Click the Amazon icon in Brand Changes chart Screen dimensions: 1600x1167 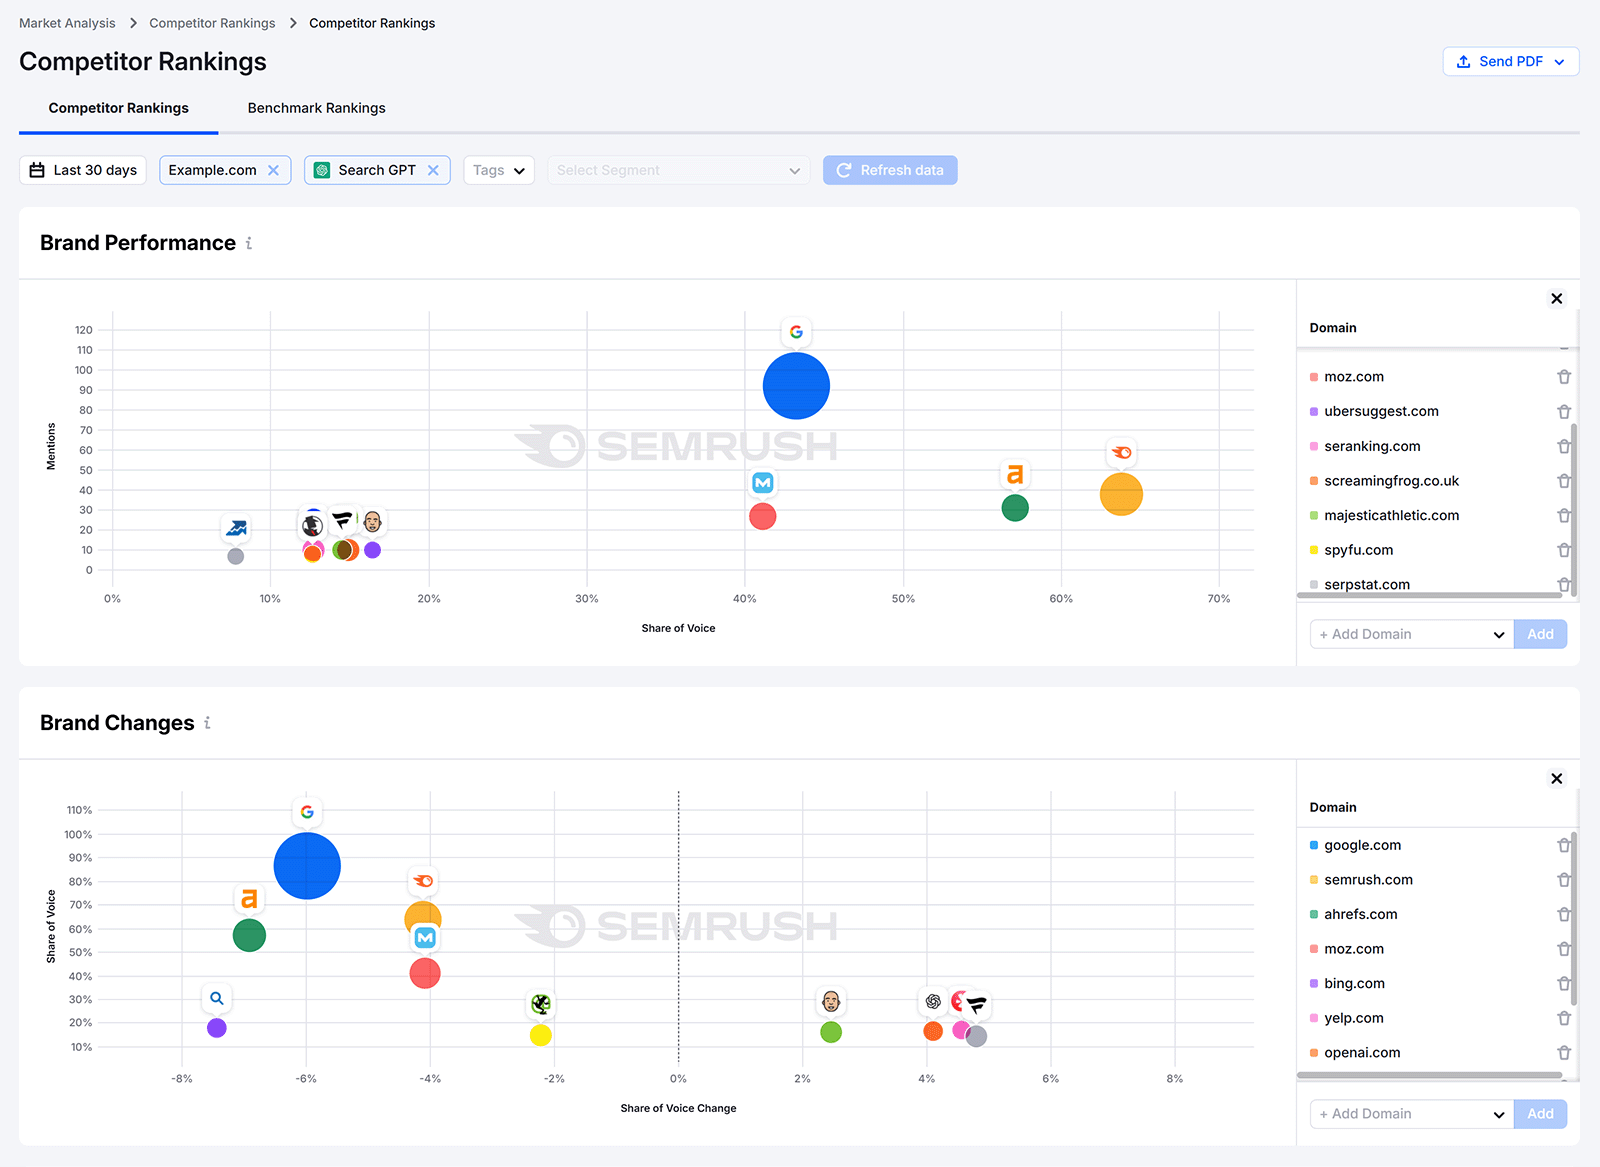pos(250,899)
